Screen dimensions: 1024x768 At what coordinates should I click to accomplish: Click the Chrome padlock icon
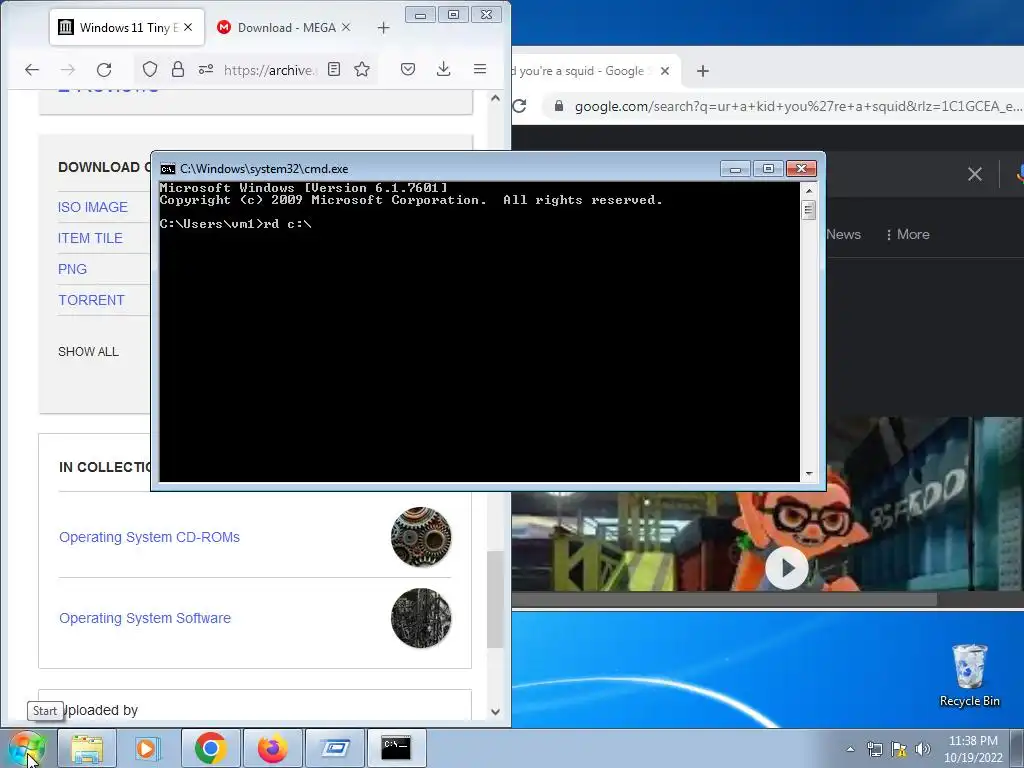558,106
